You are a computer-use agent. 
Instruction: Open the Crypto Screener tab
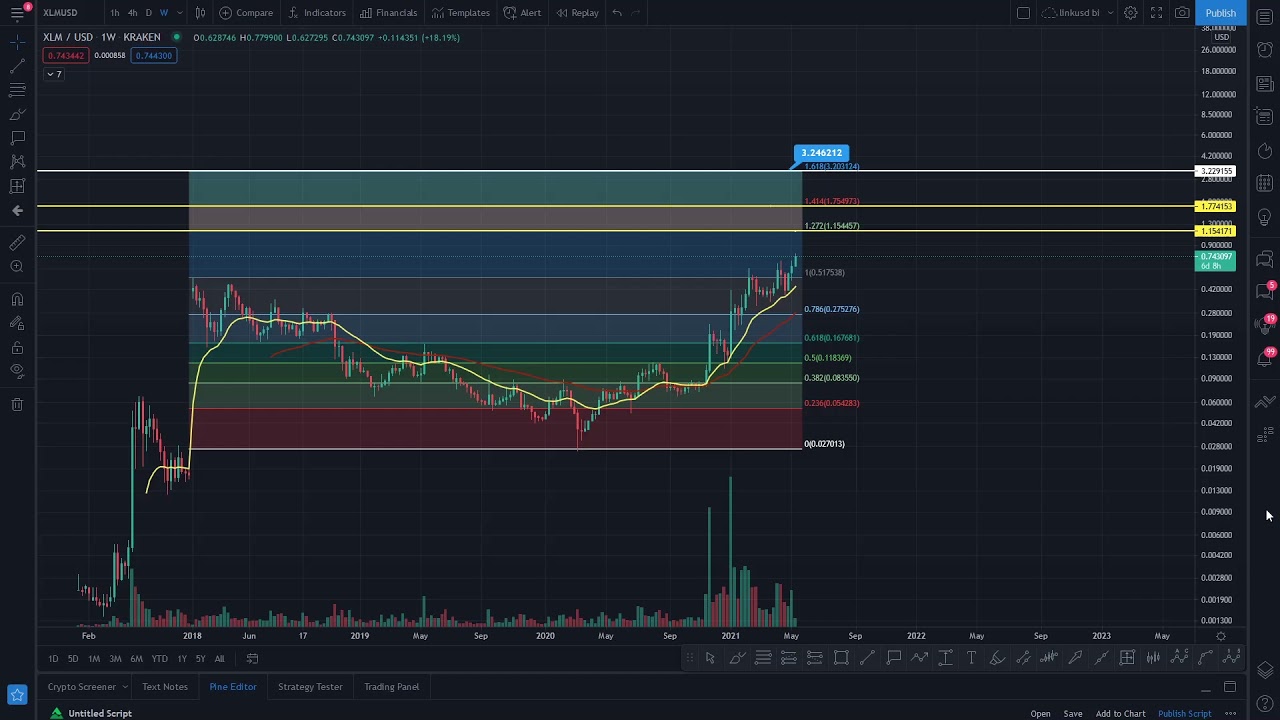pyautogui.click(x=81, y=687)
